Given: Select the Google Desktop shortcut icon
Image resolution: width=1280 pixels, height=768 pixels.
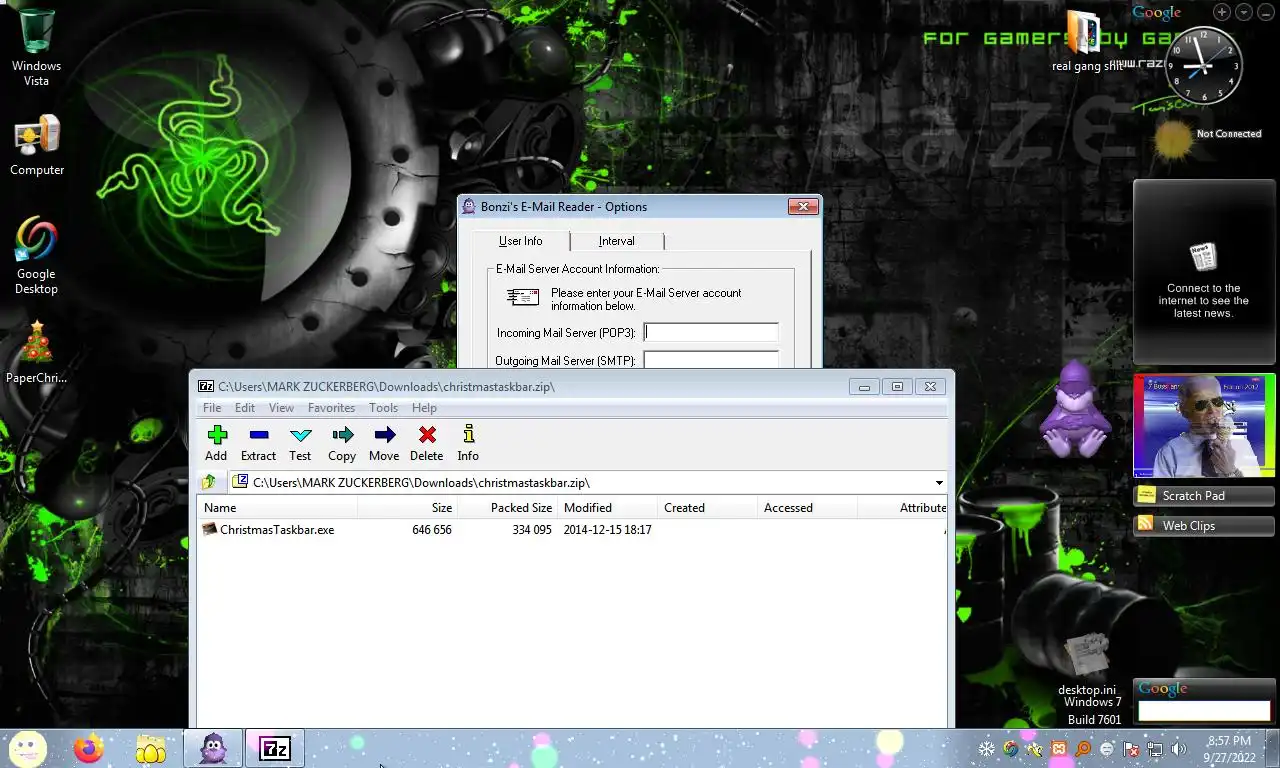Looking at the screenshot, I should (36, 256).
